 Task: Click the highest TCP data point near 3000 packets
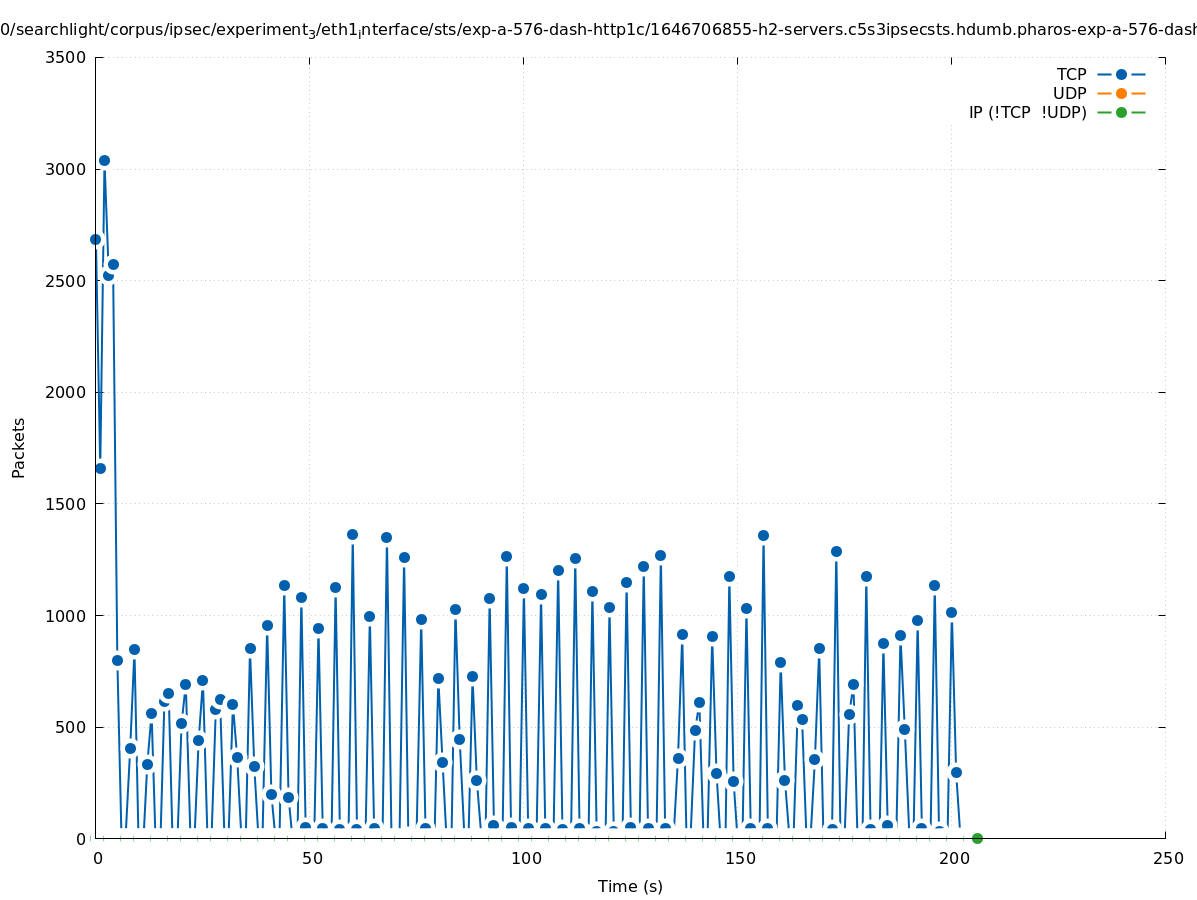coord(104,160)
